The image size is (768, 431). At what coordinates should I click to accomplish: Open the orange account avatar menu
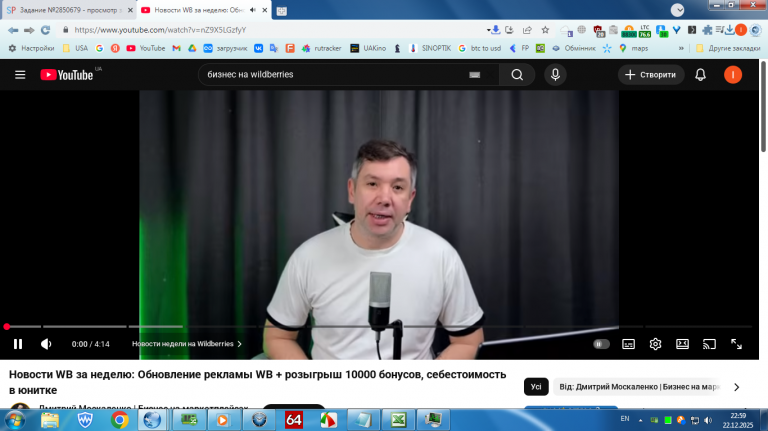(733, 74)
